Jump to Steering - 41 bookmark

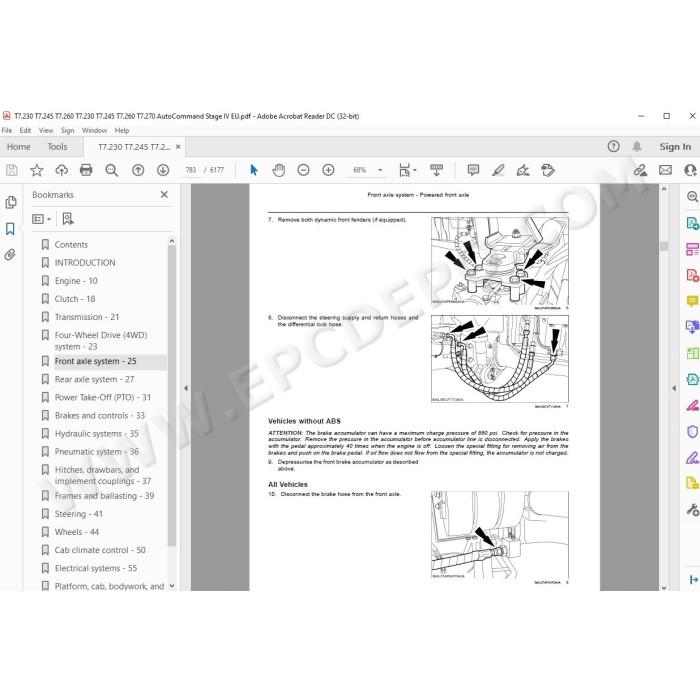[x=79, y=514]
